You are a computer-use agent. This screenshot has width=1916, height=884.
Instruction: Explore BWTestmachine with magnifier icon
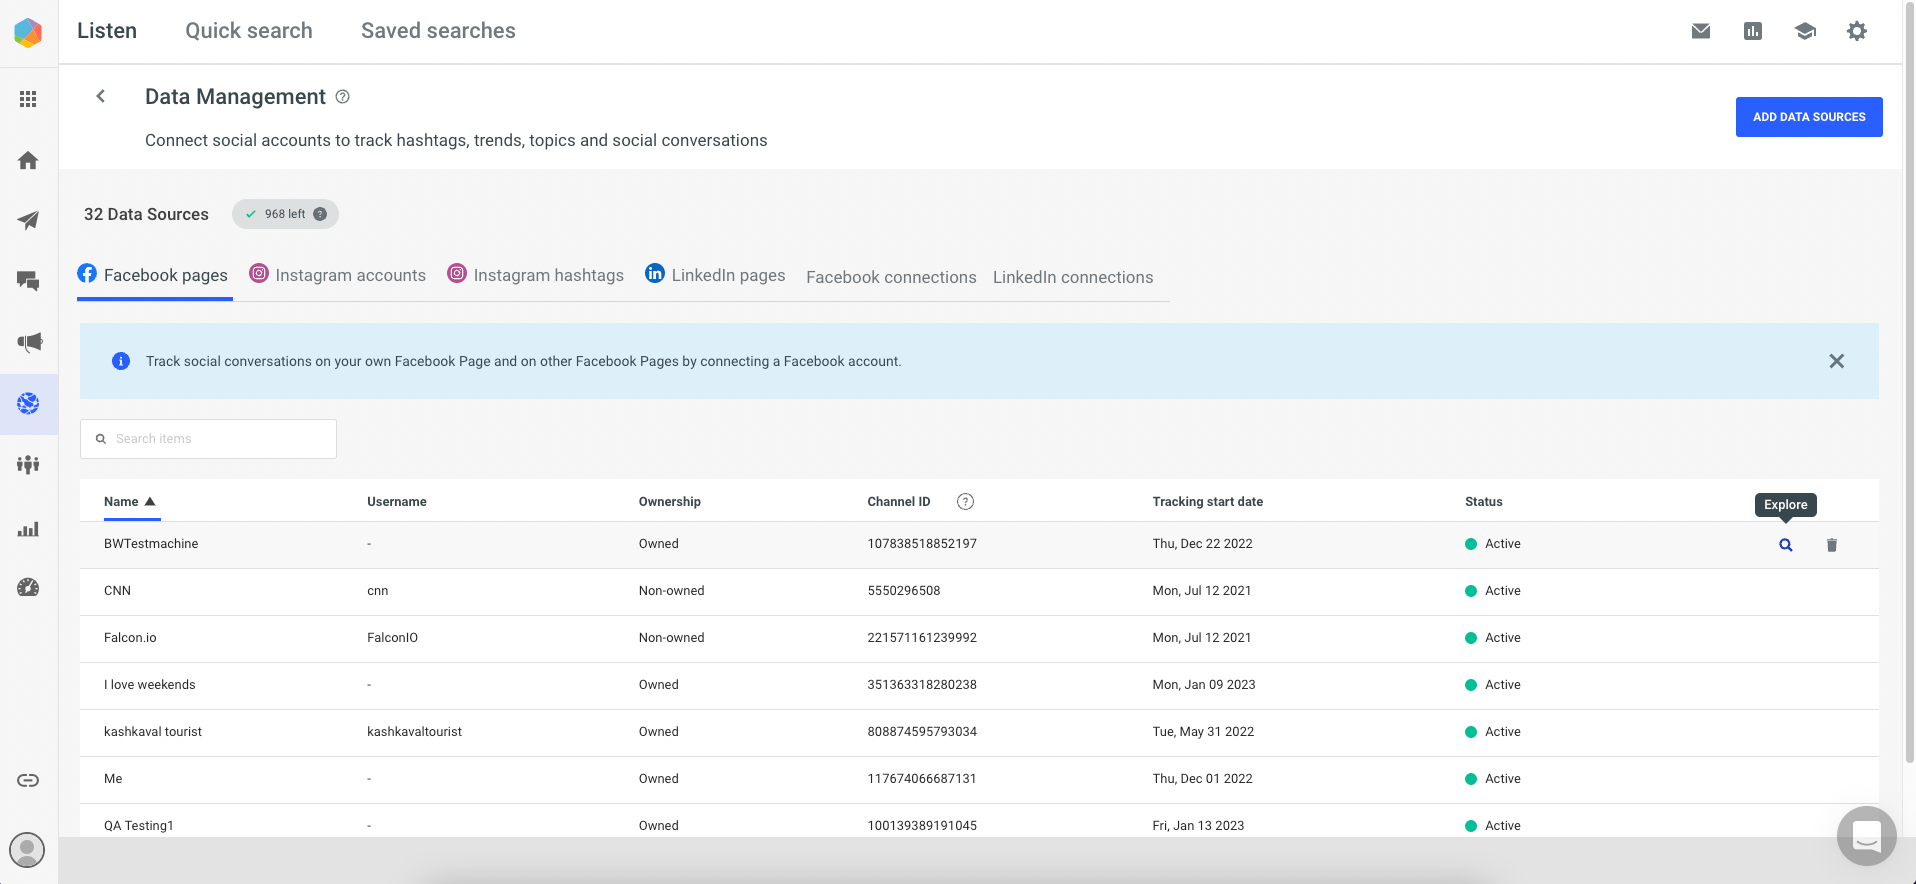point(1786,545)
